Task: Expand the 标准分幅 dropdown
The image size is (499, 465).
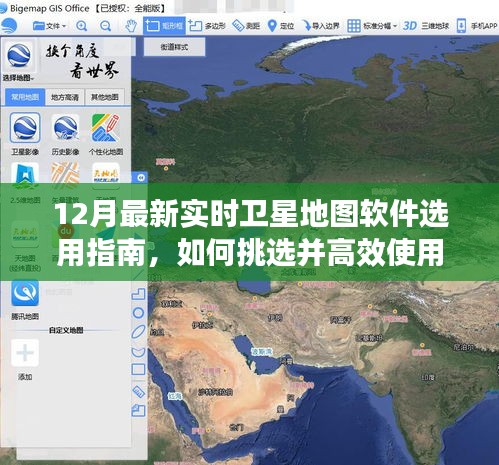Action: pyautogui.click(x=372, y=26)
